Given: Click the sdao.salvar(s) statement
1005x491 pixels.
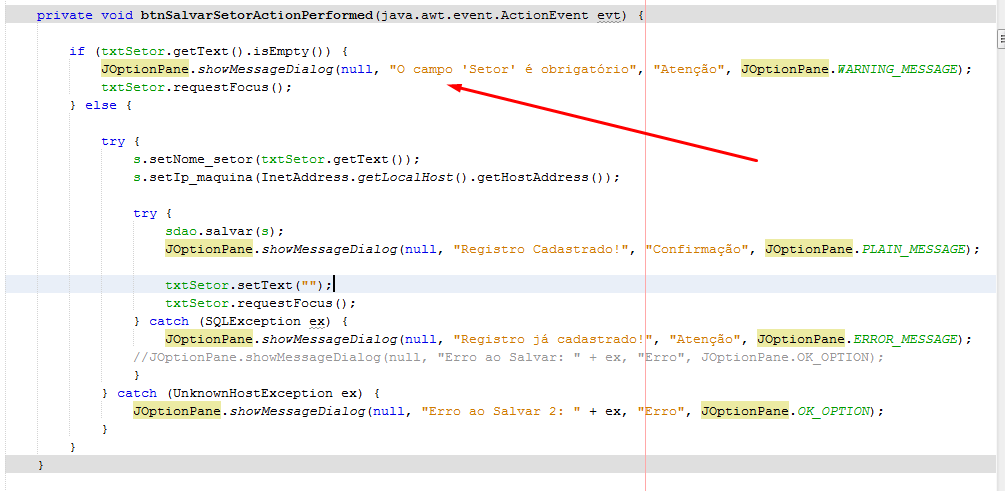Looking at the screenshot, I should pyautogui.click(x=224, y=231).
